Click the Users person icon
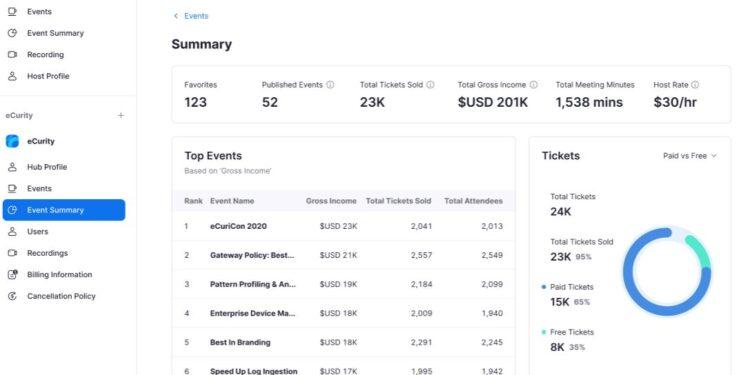This screenshot has width=750, height=375. tap(12, 232)
